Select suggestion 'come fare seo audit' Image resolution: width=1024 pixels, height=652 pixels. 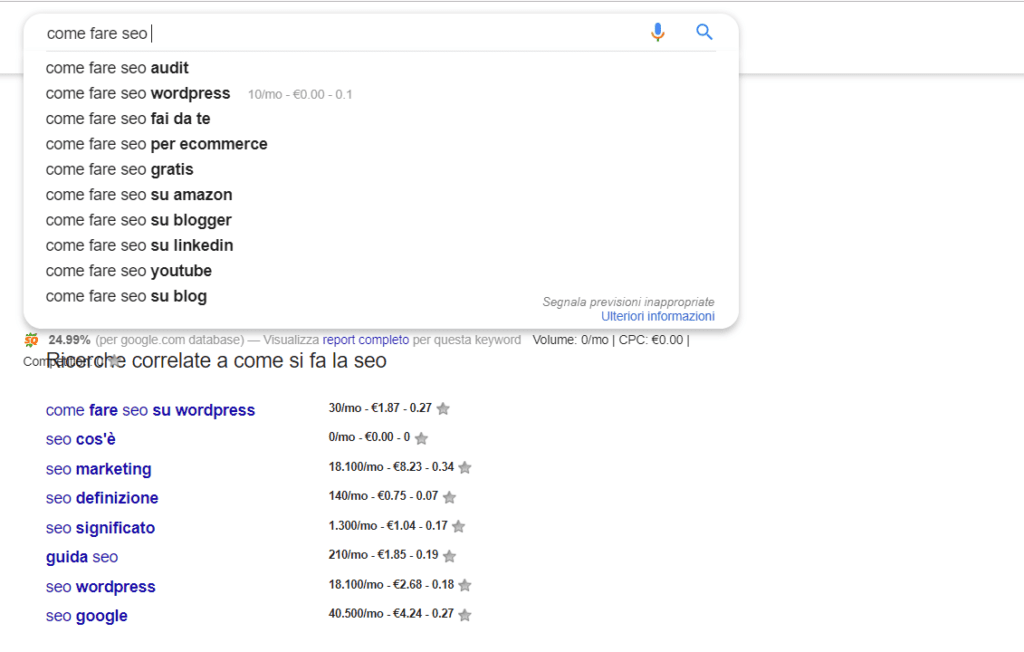pyautogui.click(x=117, y=68)
